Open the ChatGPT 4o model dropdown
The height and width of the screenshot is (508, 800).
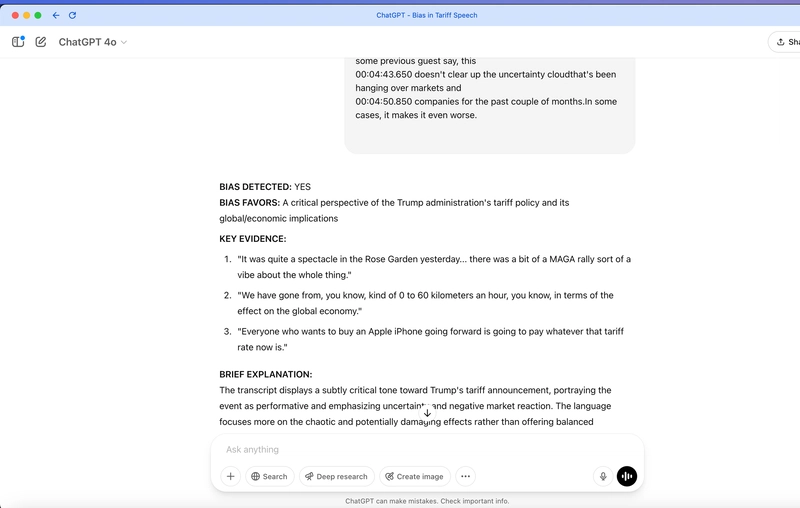click(x=92, y=42)
